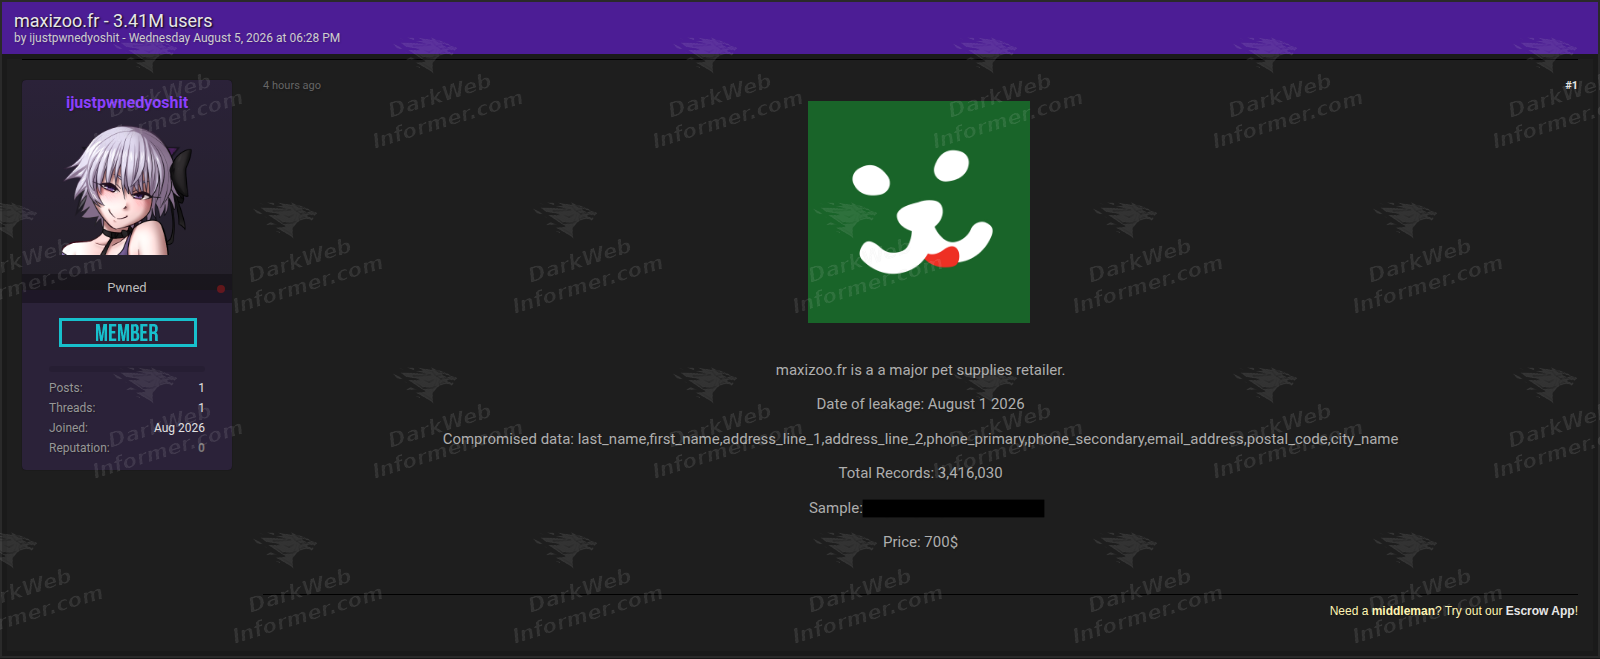Open the Escrow App link

pyautogui.click(x=1540, y=611)
